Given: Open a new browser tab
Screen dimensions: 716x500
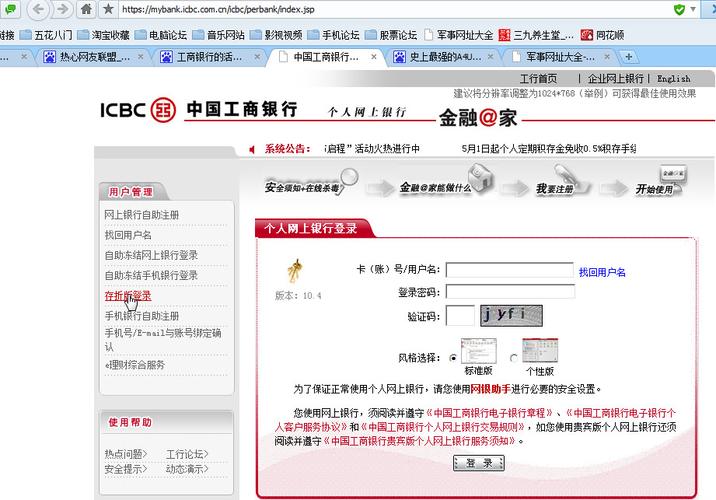Looking at the screenshot, I should 629,56.
